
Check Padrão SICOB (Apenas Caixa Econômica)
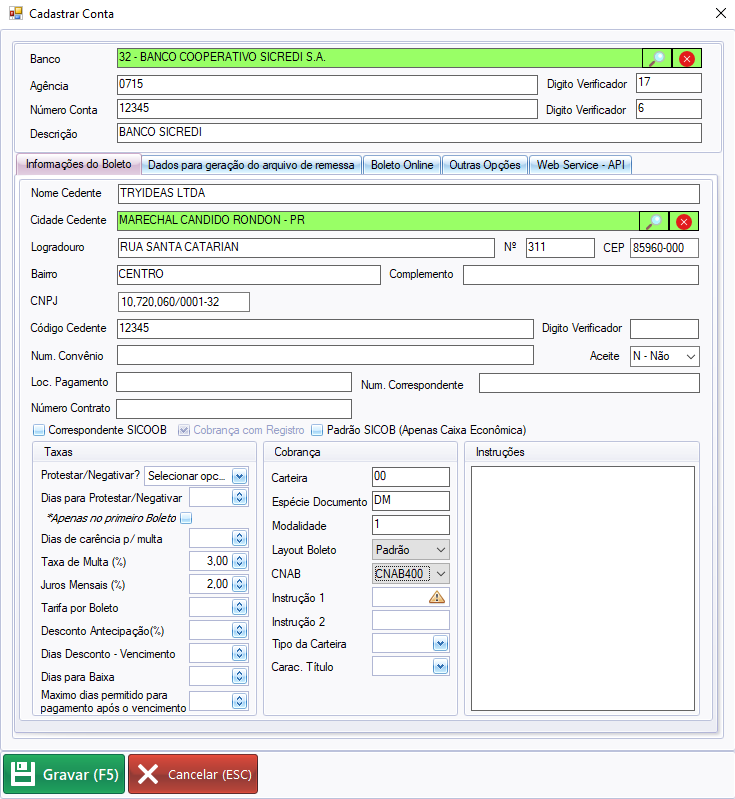click(317, 430)
